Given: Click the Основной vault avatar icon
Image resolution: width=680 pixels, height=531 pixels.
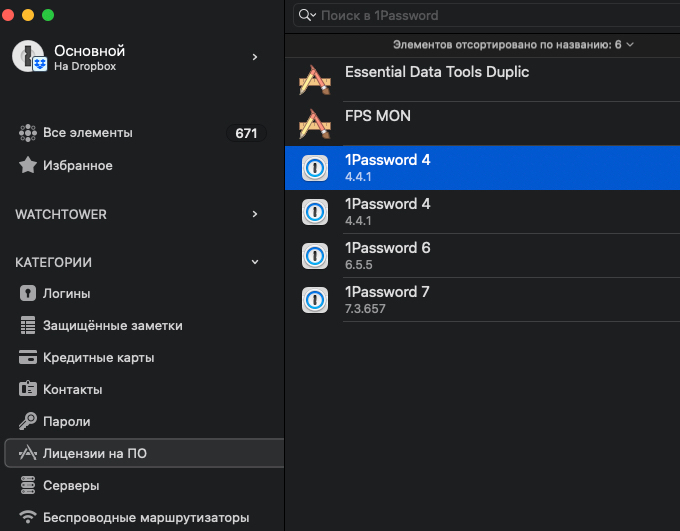Looking at the screenshot, I should 29,56.
